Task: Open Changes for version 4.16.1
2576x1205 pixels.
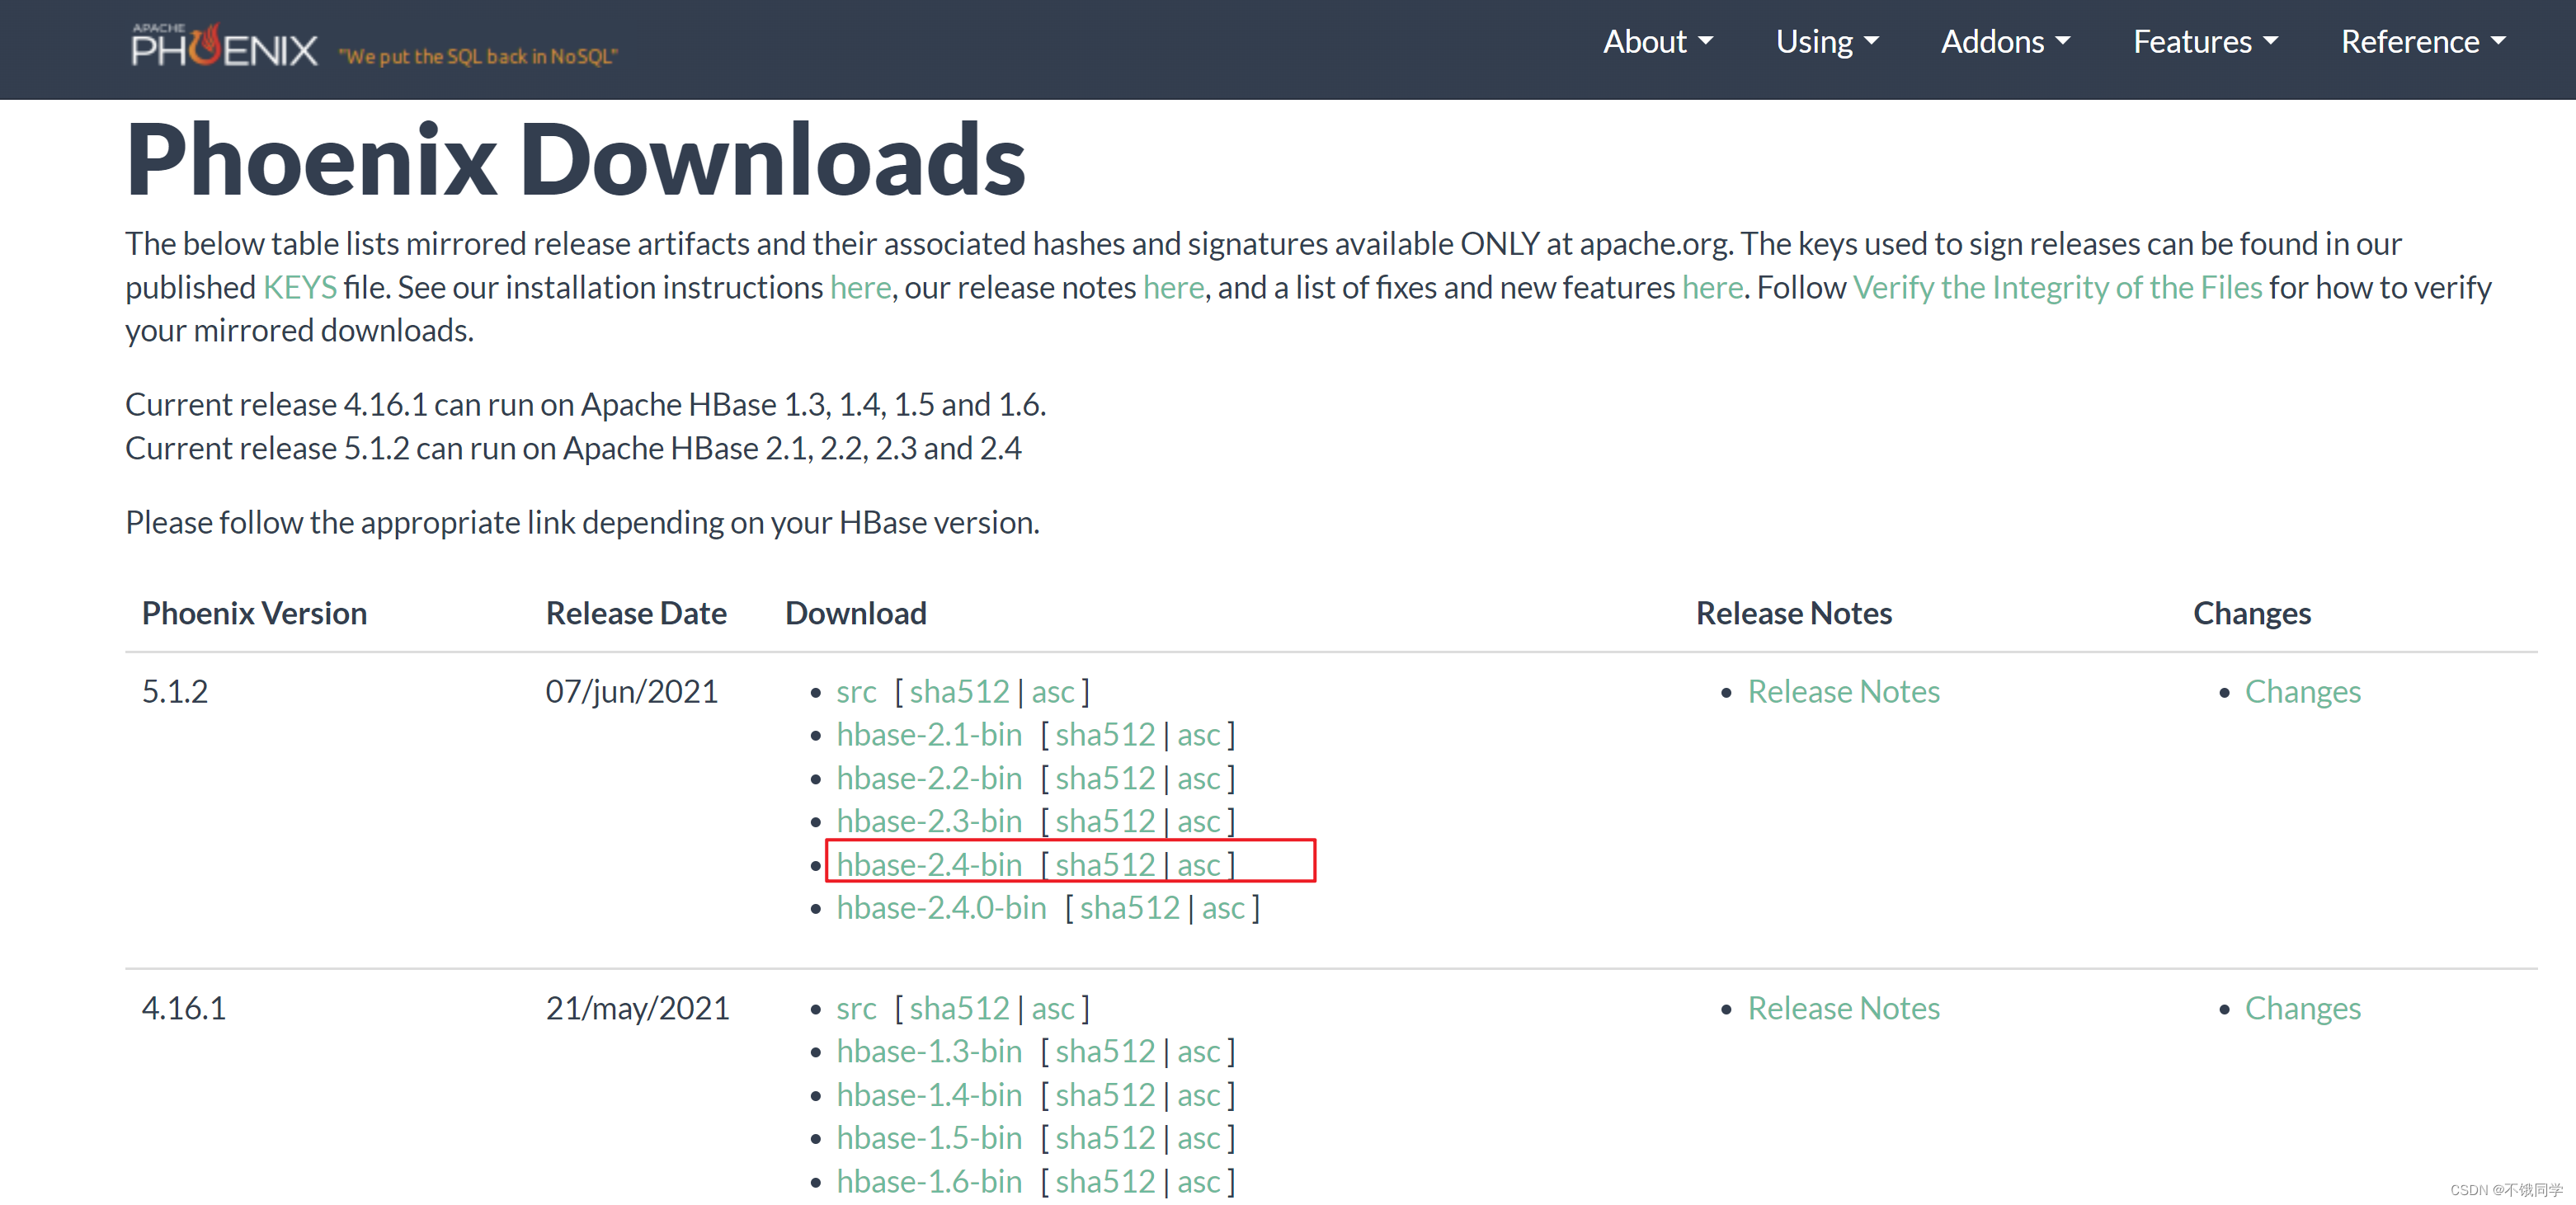Action: [2302, 1009]
